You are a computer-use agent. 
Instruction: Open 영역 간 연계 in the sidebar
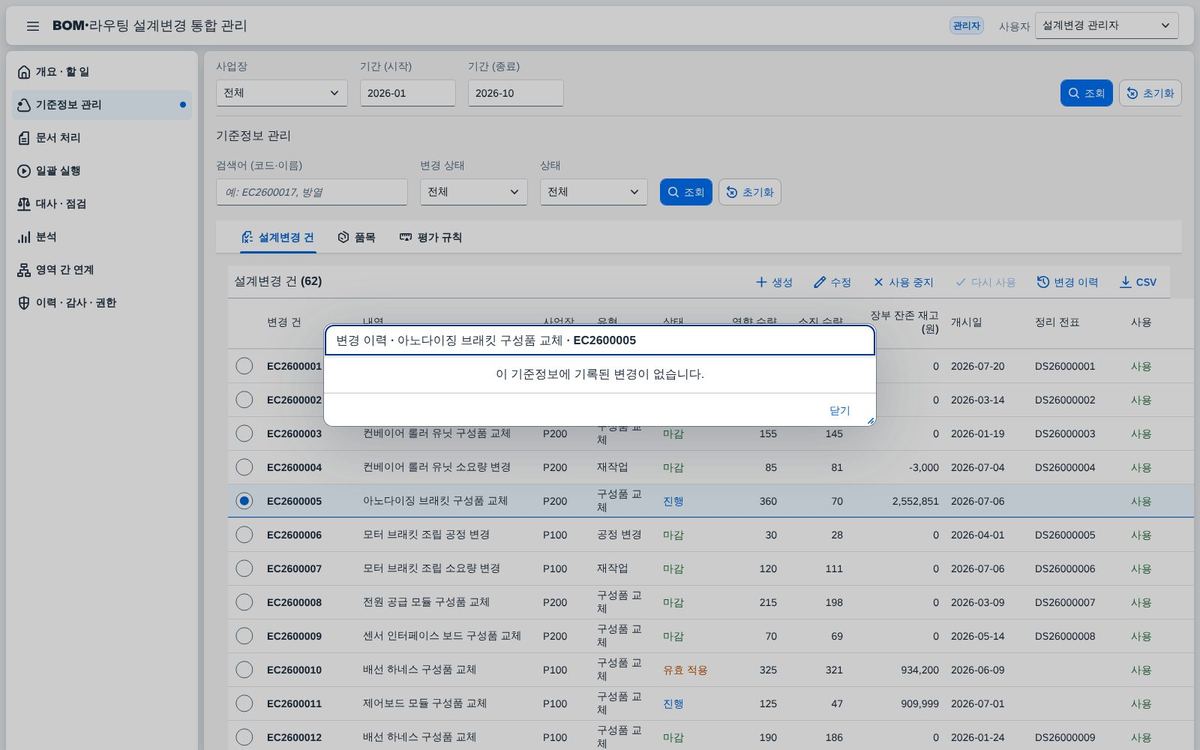click(x=102, y=270)
